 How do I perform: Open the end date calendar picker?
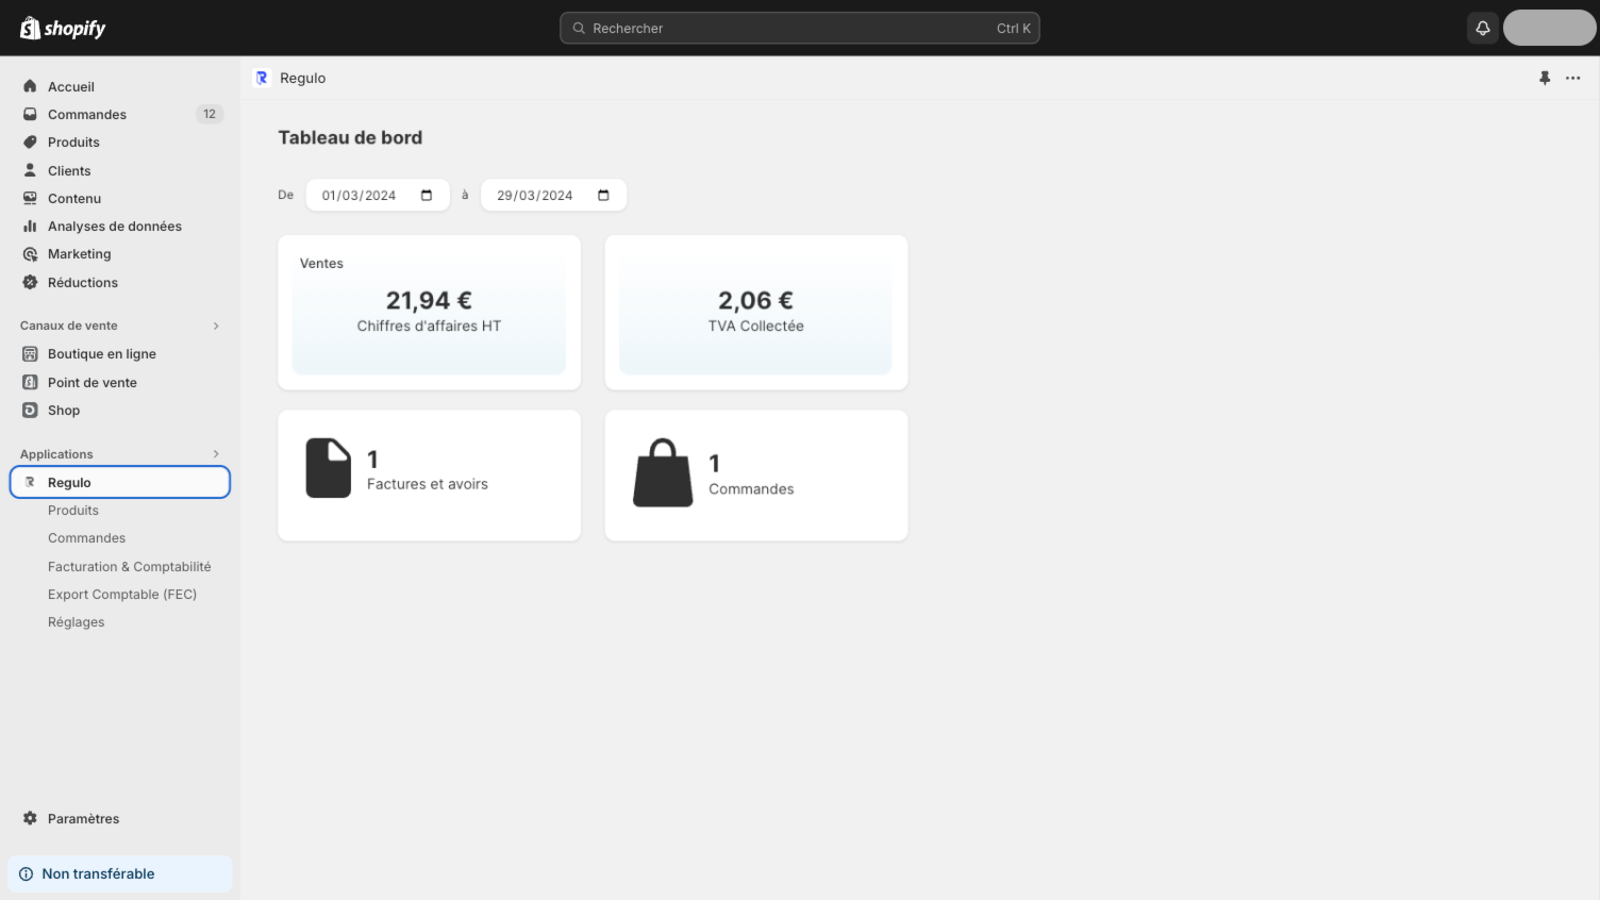604,195
